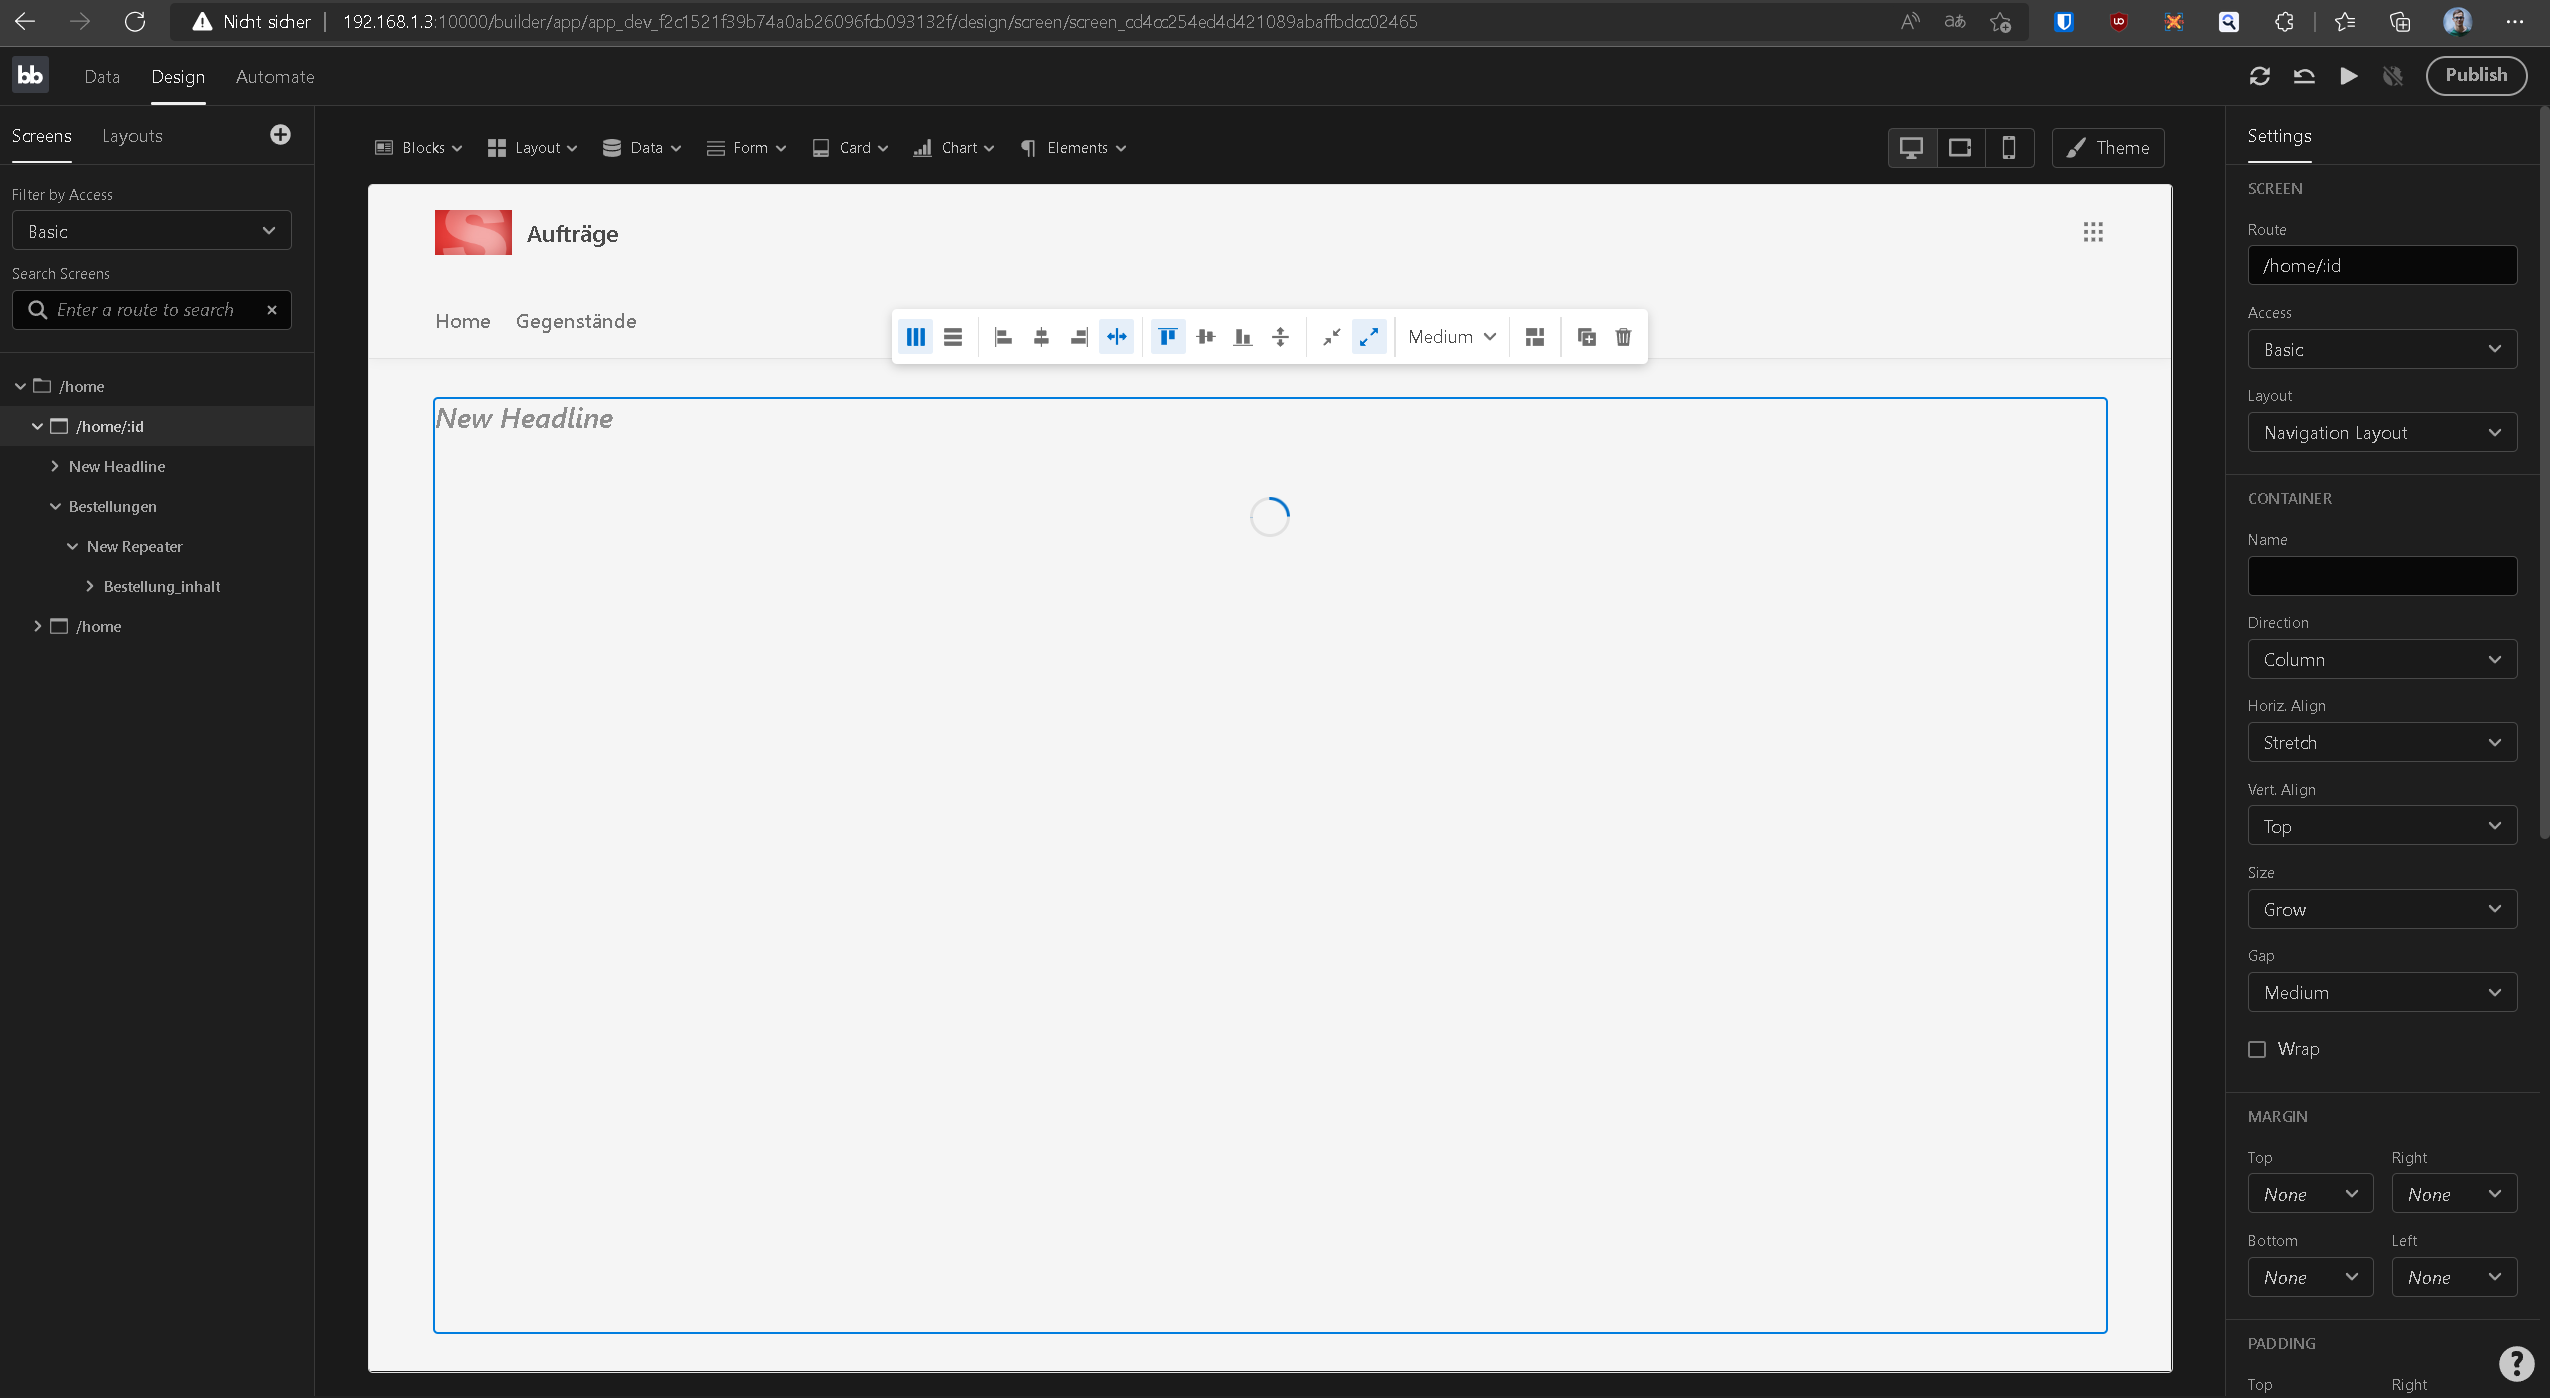This screenshot has width=2550, height=1398.
Task: Delete the selected container with trash icon
Action: pos(1623,337)
